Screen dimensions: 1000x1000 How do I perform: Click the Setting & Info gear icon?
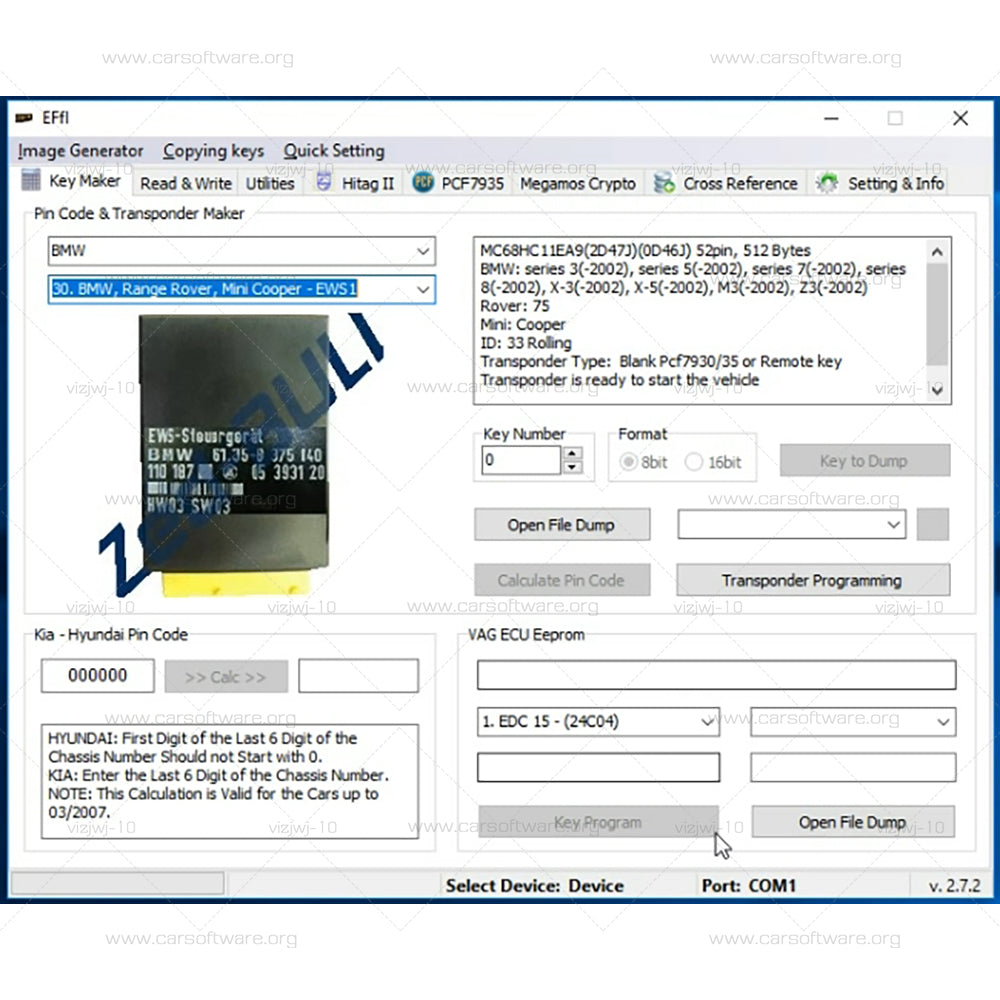(x=827, y=183)
